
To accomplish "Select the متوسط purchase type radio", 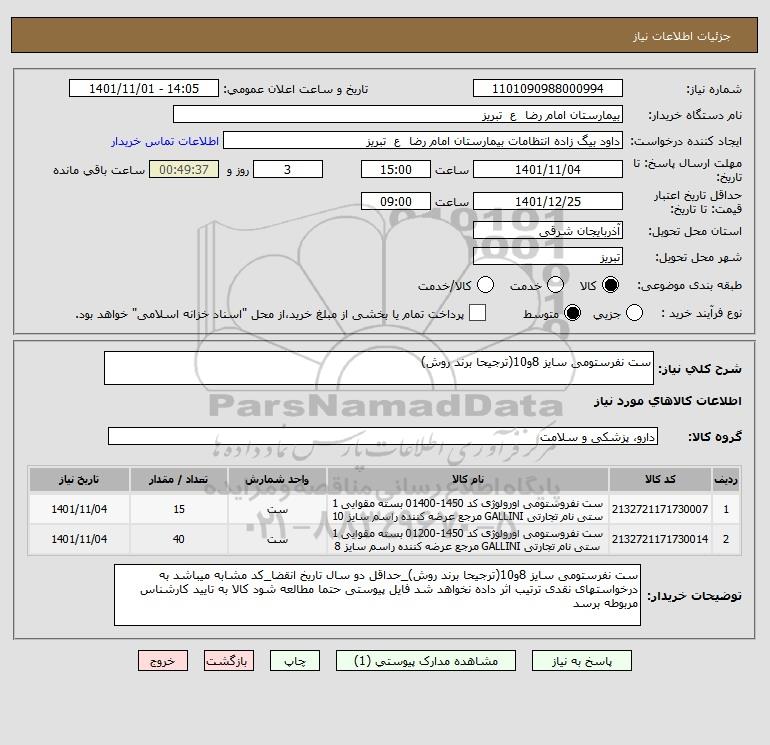I will (572, 313).
